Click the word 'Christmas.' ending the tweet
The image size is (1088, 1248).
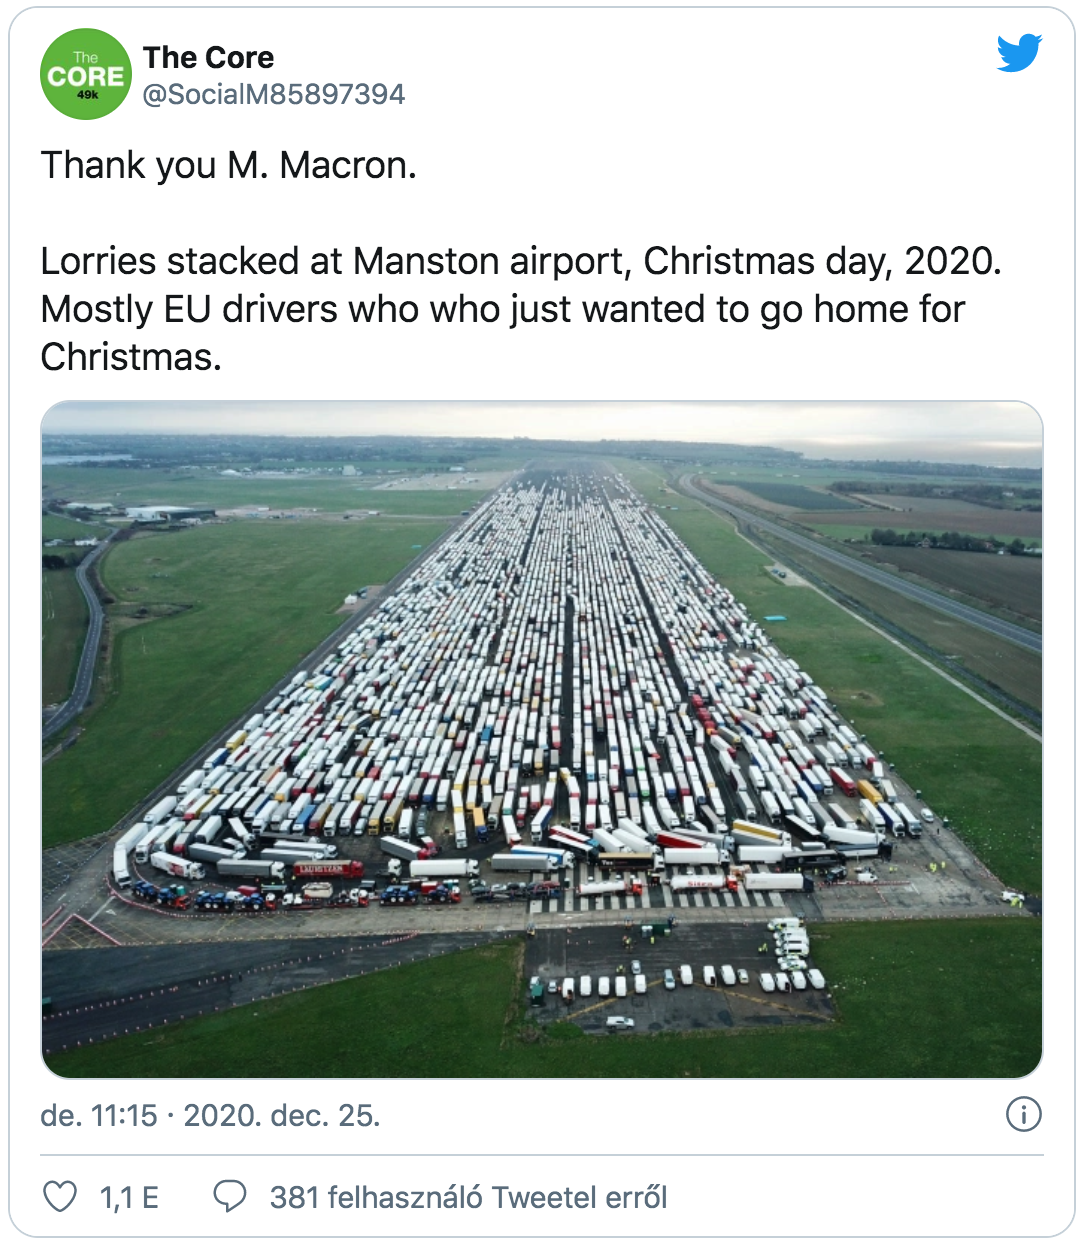click(131, 357)
